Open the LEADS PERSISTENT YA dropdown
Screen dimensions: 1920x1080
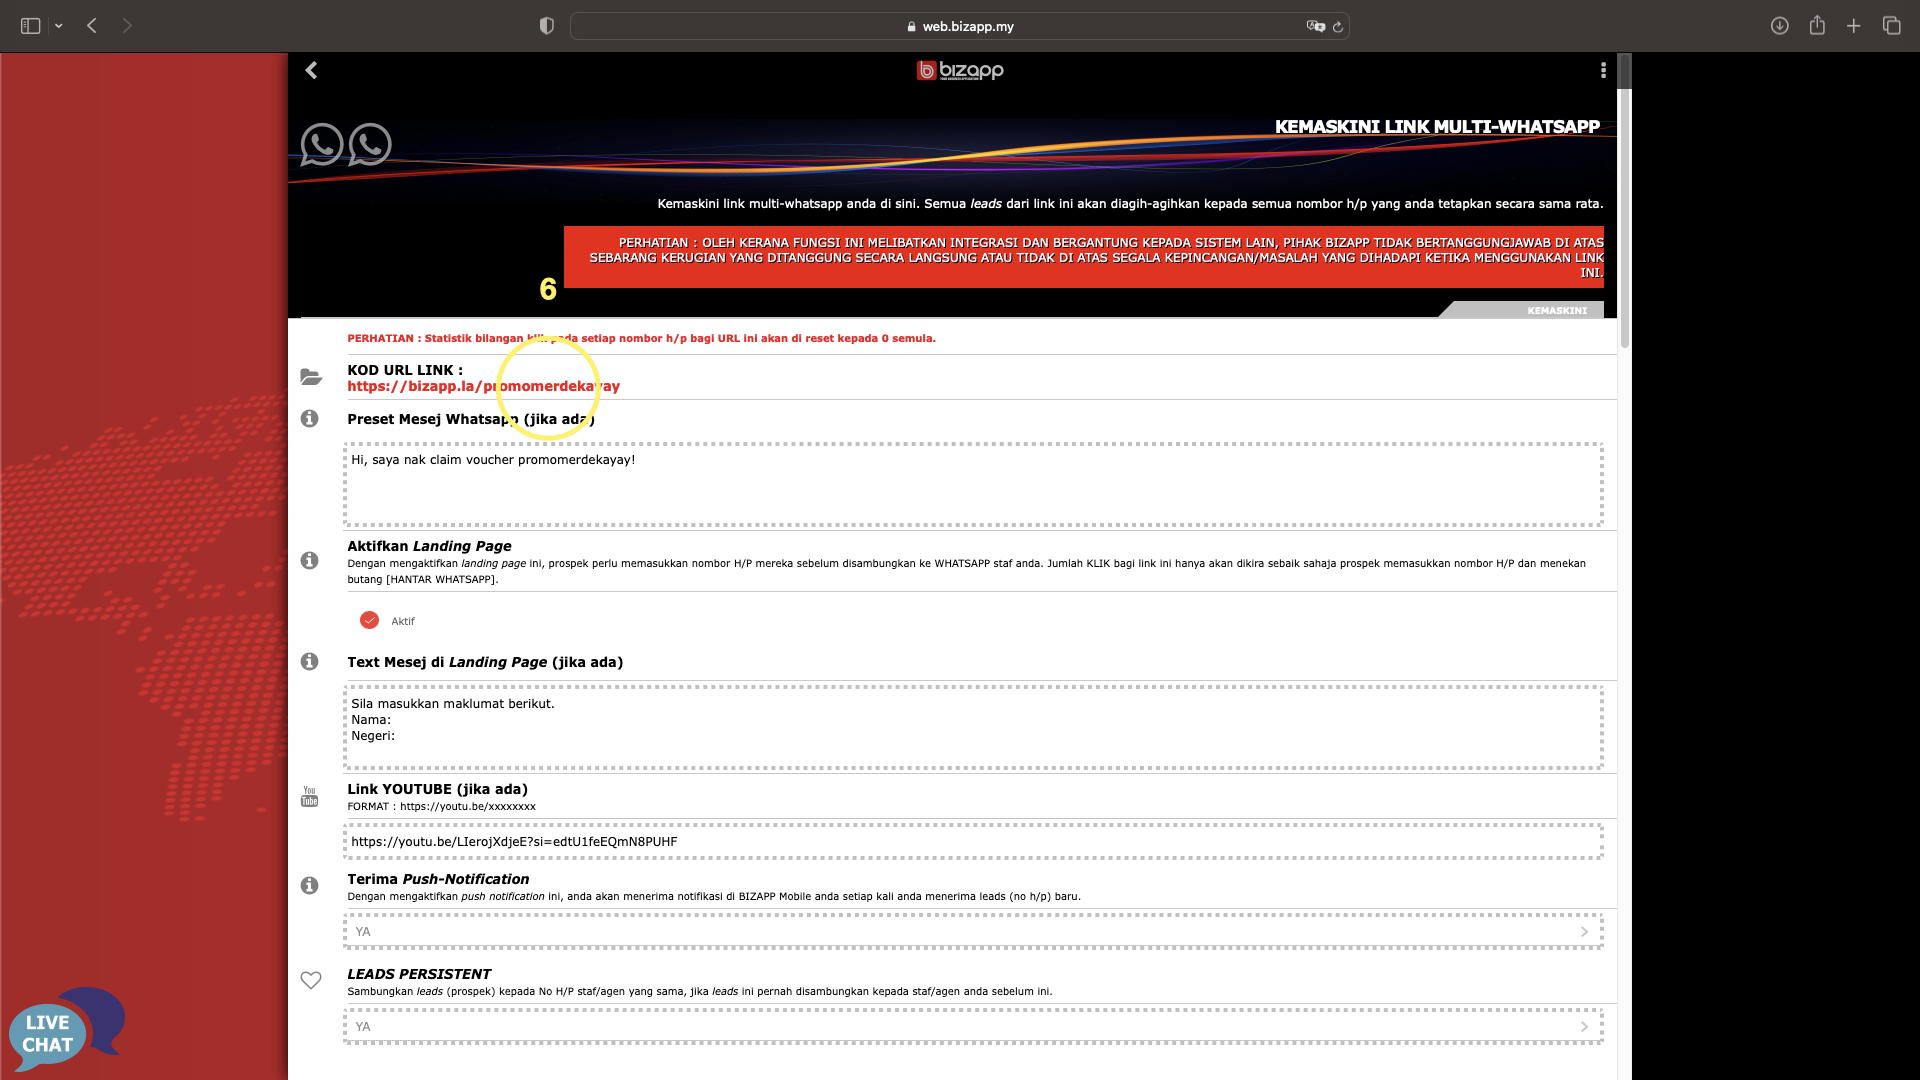pos(973,1026)
